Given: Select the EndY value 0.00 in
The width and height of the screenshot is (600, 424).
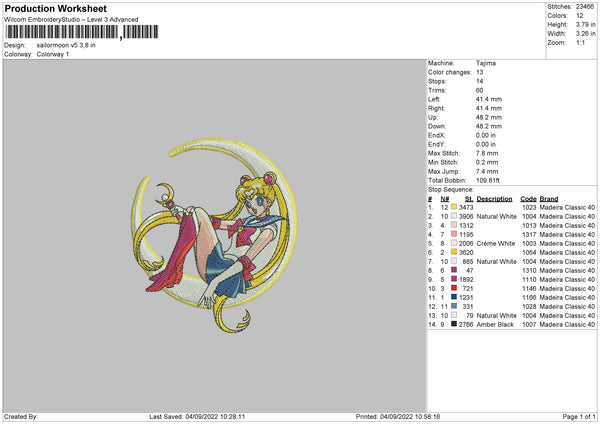Looking at the screenshot, I should [x=486, y=144].
